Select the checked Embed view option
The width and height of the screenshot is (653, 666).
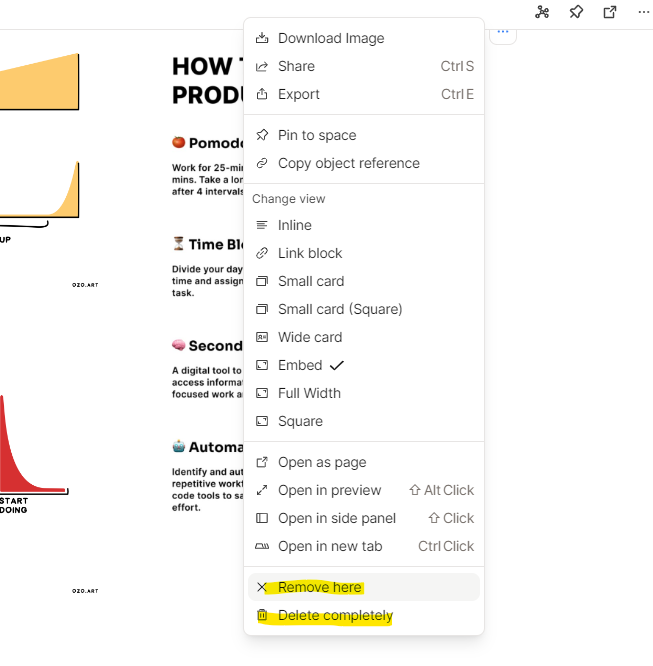[x=300, y=365]
